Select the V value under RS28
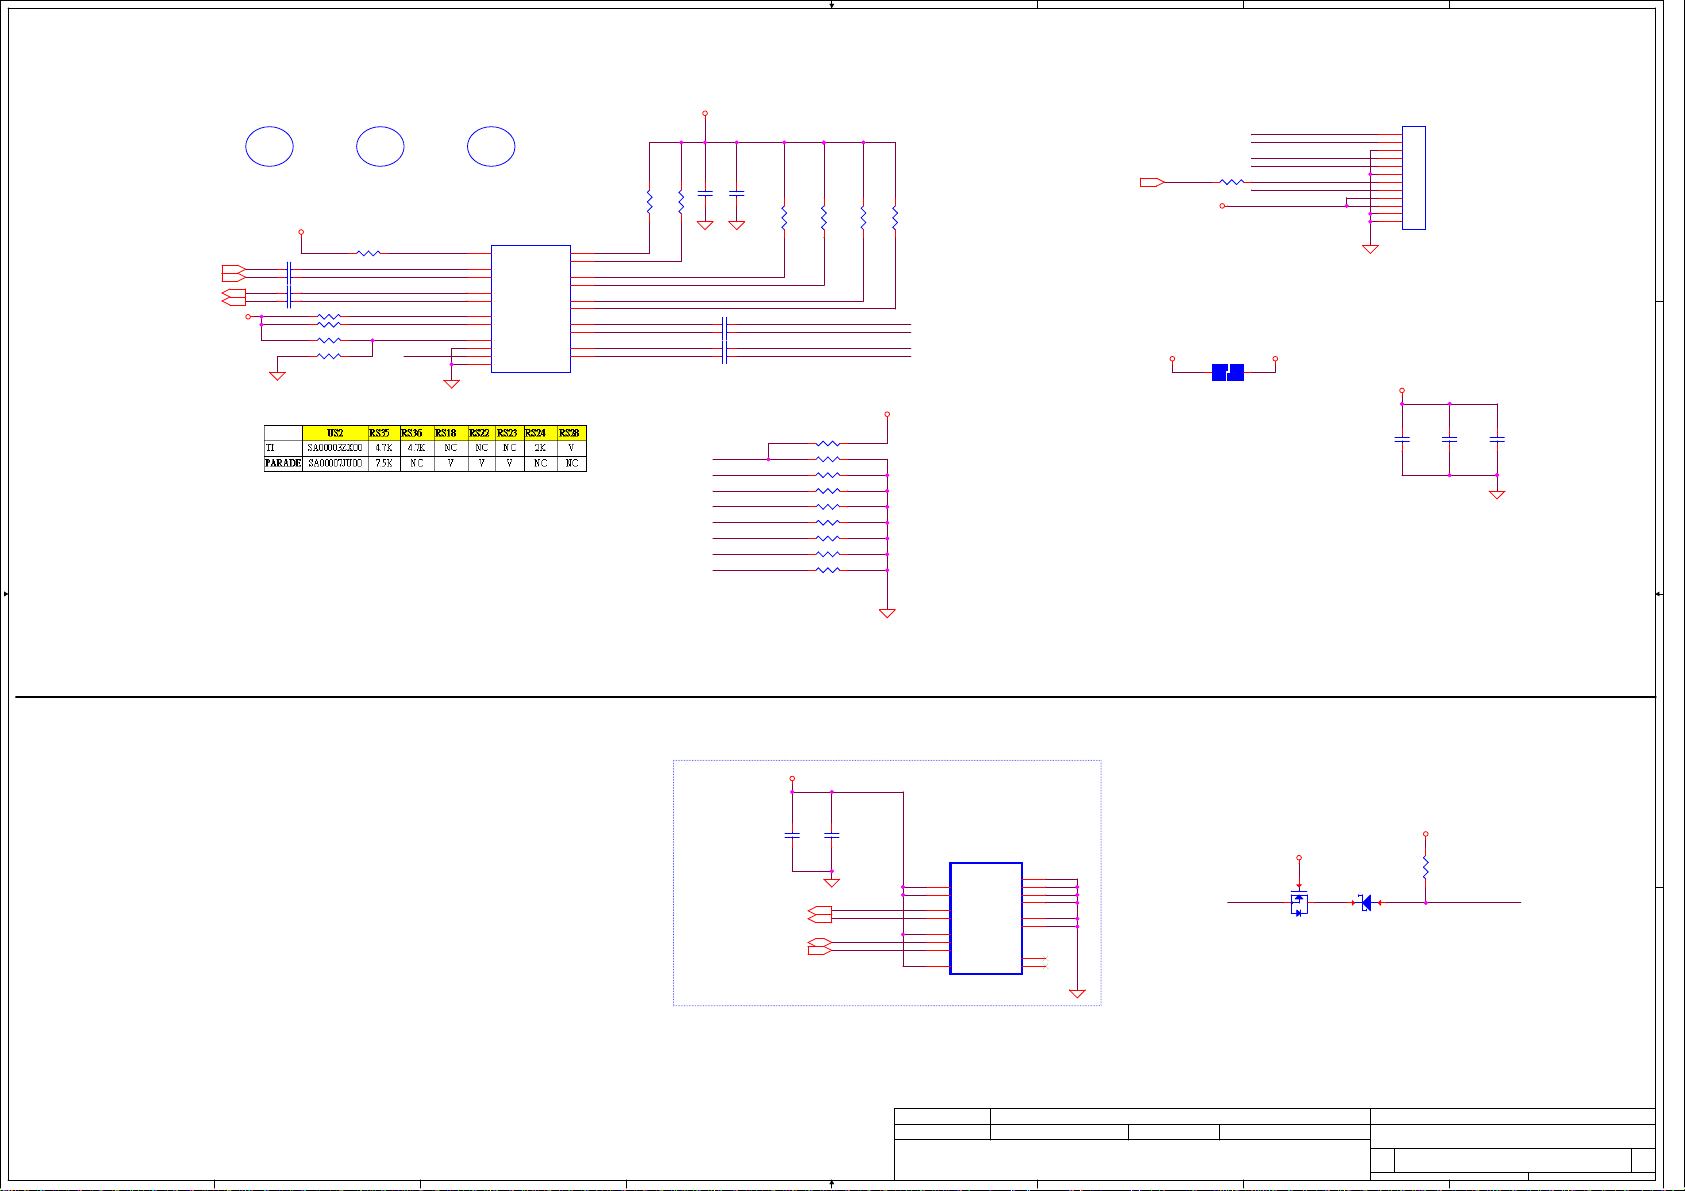The height and width of the screenshot is (1191, 1685). 571,448
